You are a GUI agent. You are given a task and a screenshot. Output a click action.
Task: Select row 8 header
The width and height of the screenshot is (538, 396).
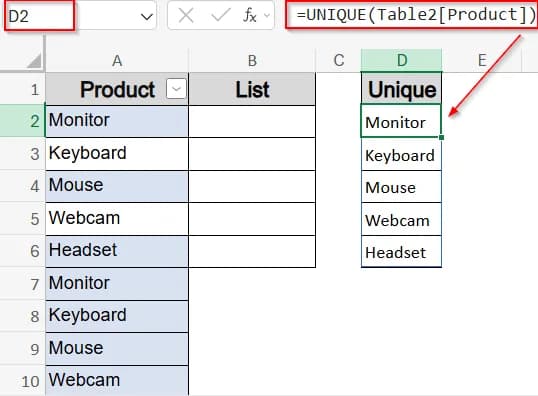coord(22,316)
